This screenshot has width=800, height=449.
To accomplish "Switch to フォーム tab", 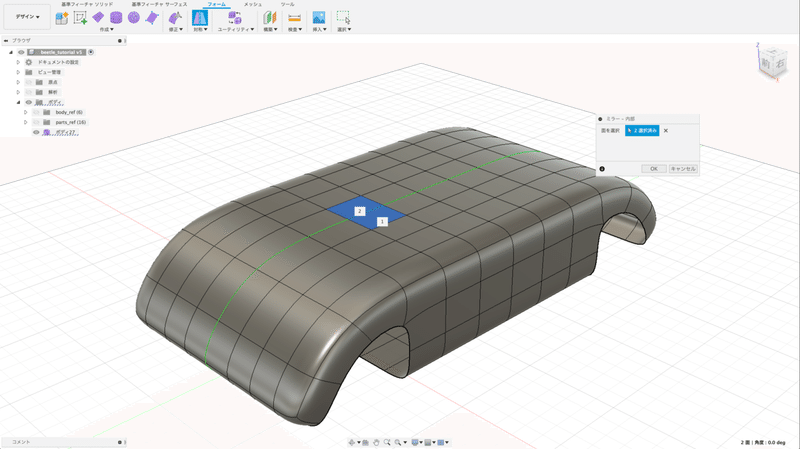I will (x=216, y=4).
